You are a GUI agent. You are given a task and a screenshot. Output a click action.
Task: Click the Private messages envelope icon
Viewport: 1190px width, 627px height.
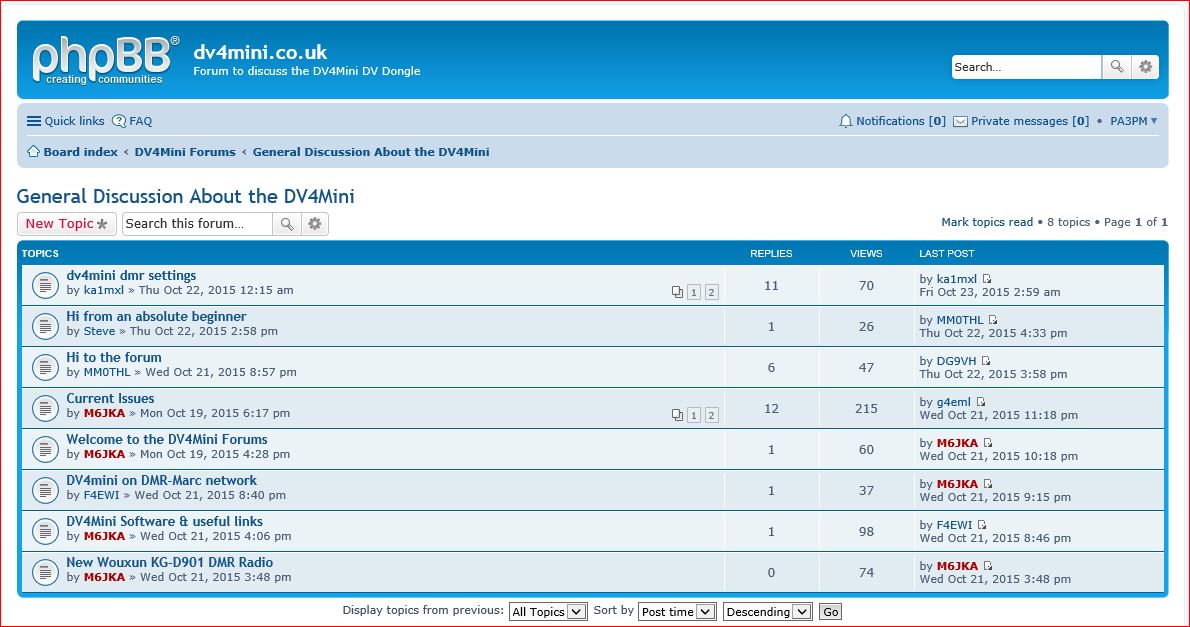coord(960,121)
